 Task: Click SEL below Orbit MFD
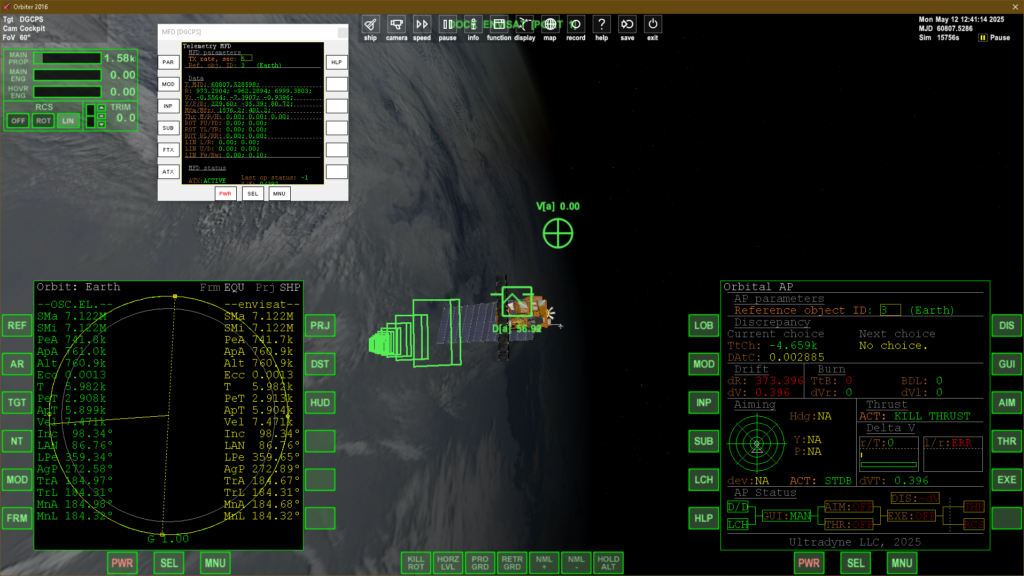tap(168, 563)
